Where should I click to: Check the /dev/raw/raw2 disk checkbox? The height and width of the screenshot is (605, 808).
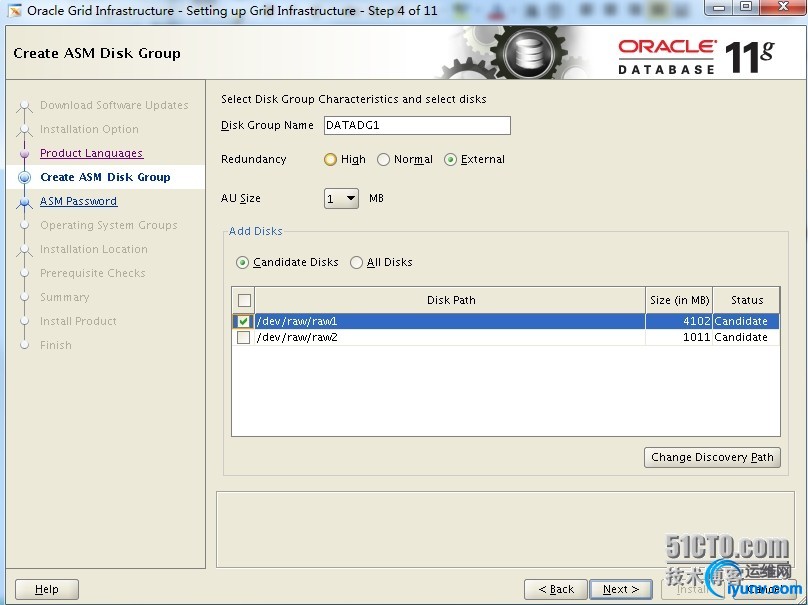click(x=243, y=338)
